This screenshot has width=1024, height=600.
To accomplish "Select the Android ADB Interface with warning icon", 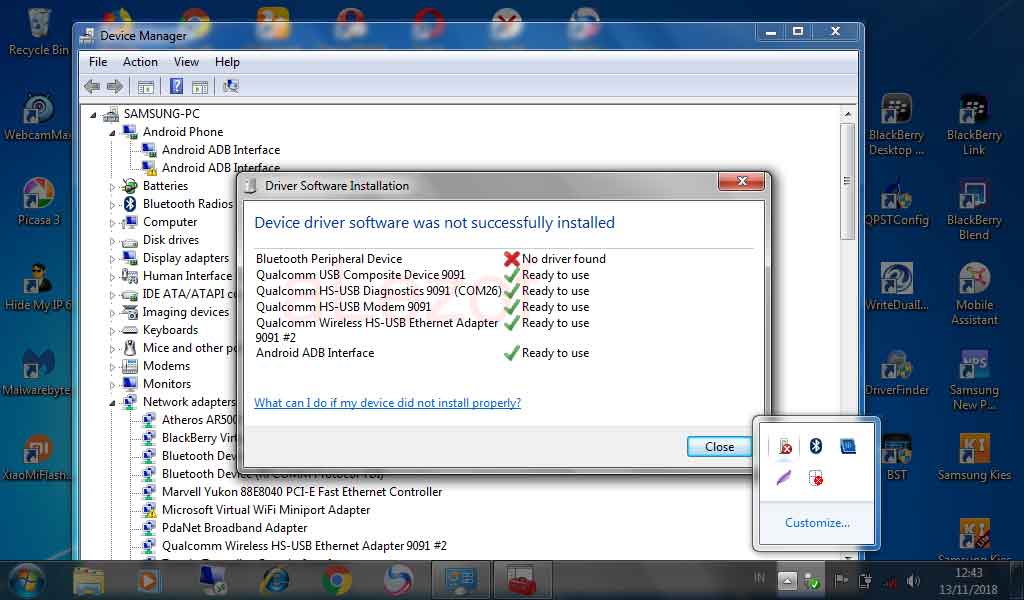I will coord(221,168).
